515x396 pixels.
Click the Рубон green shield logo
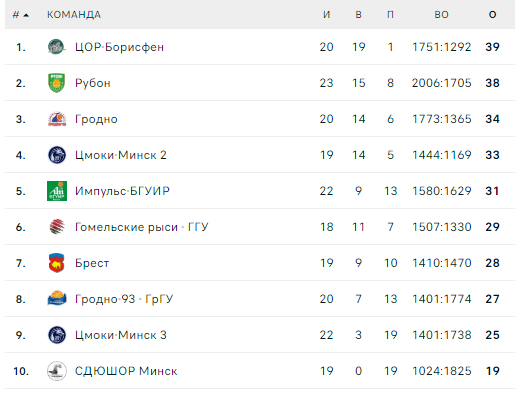click(56, 83)
